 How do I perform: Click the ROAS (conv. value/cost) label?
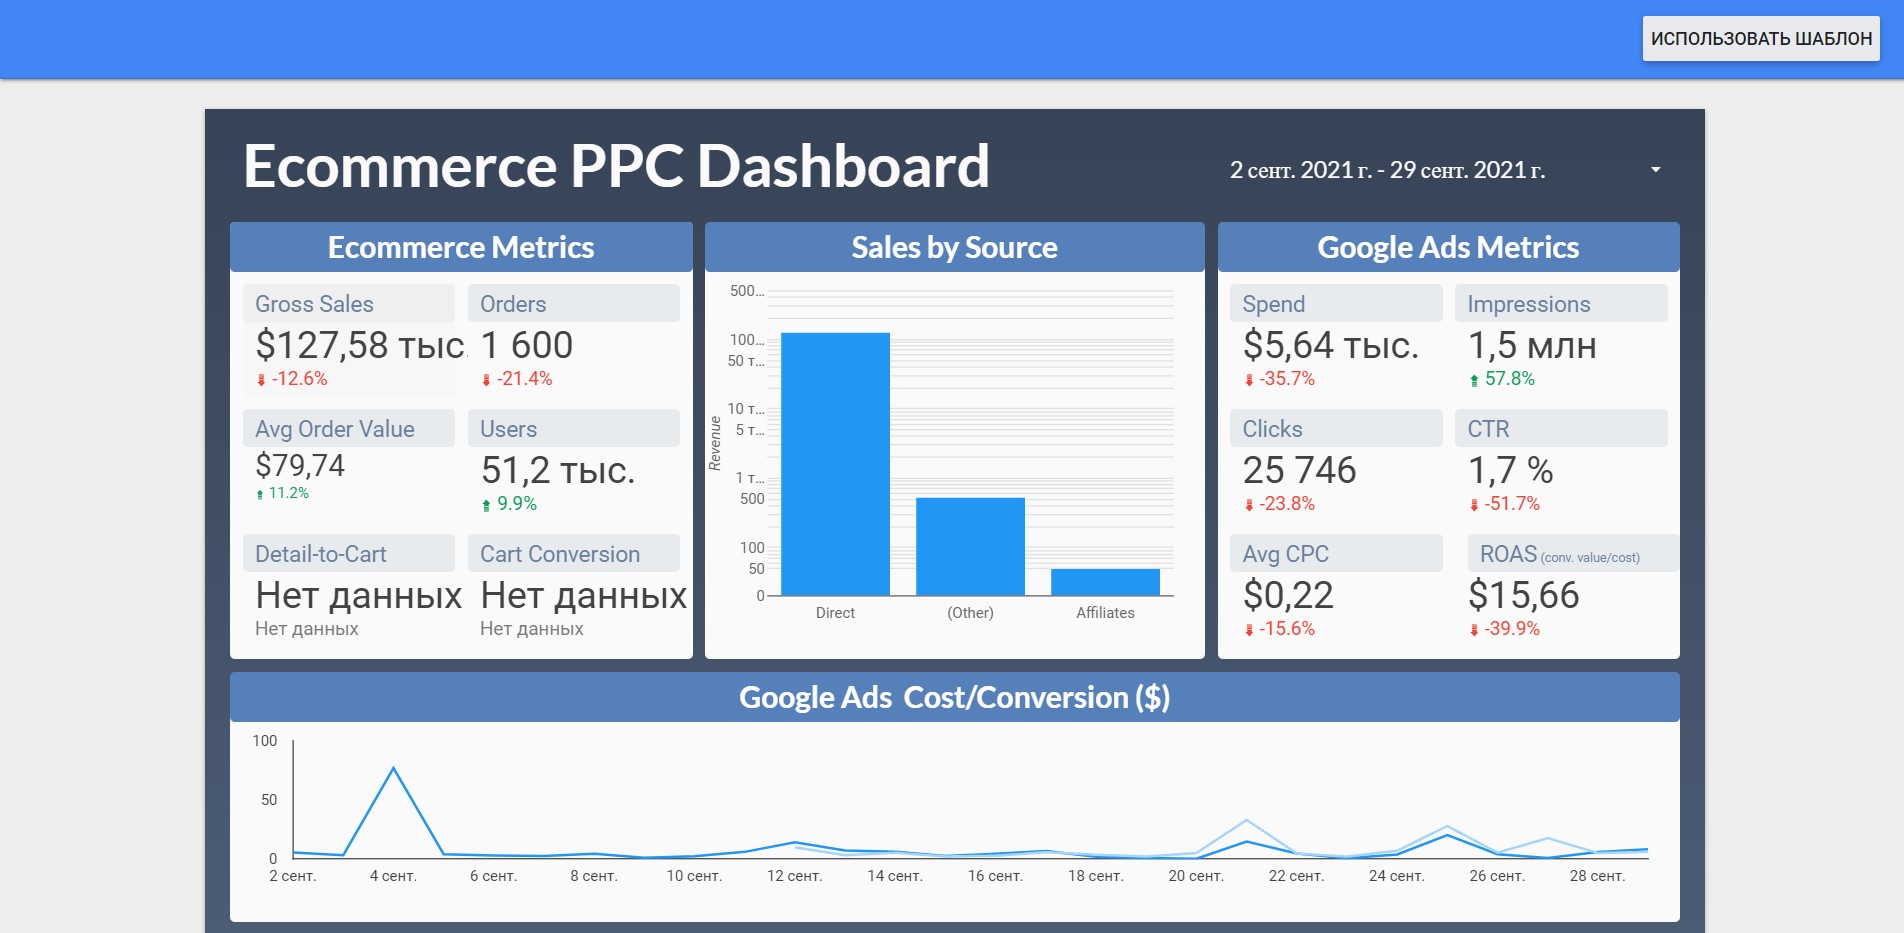pos(1559,554)
